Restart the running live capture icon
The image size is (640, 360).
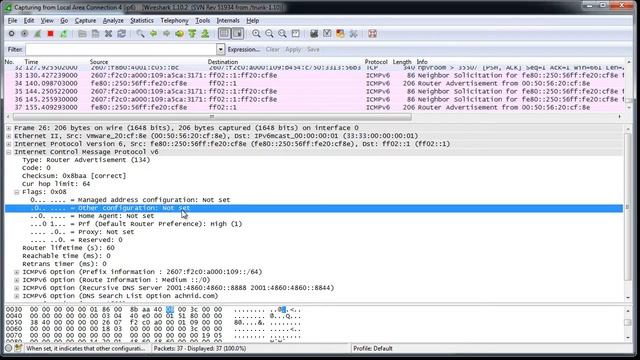point(64,34)
